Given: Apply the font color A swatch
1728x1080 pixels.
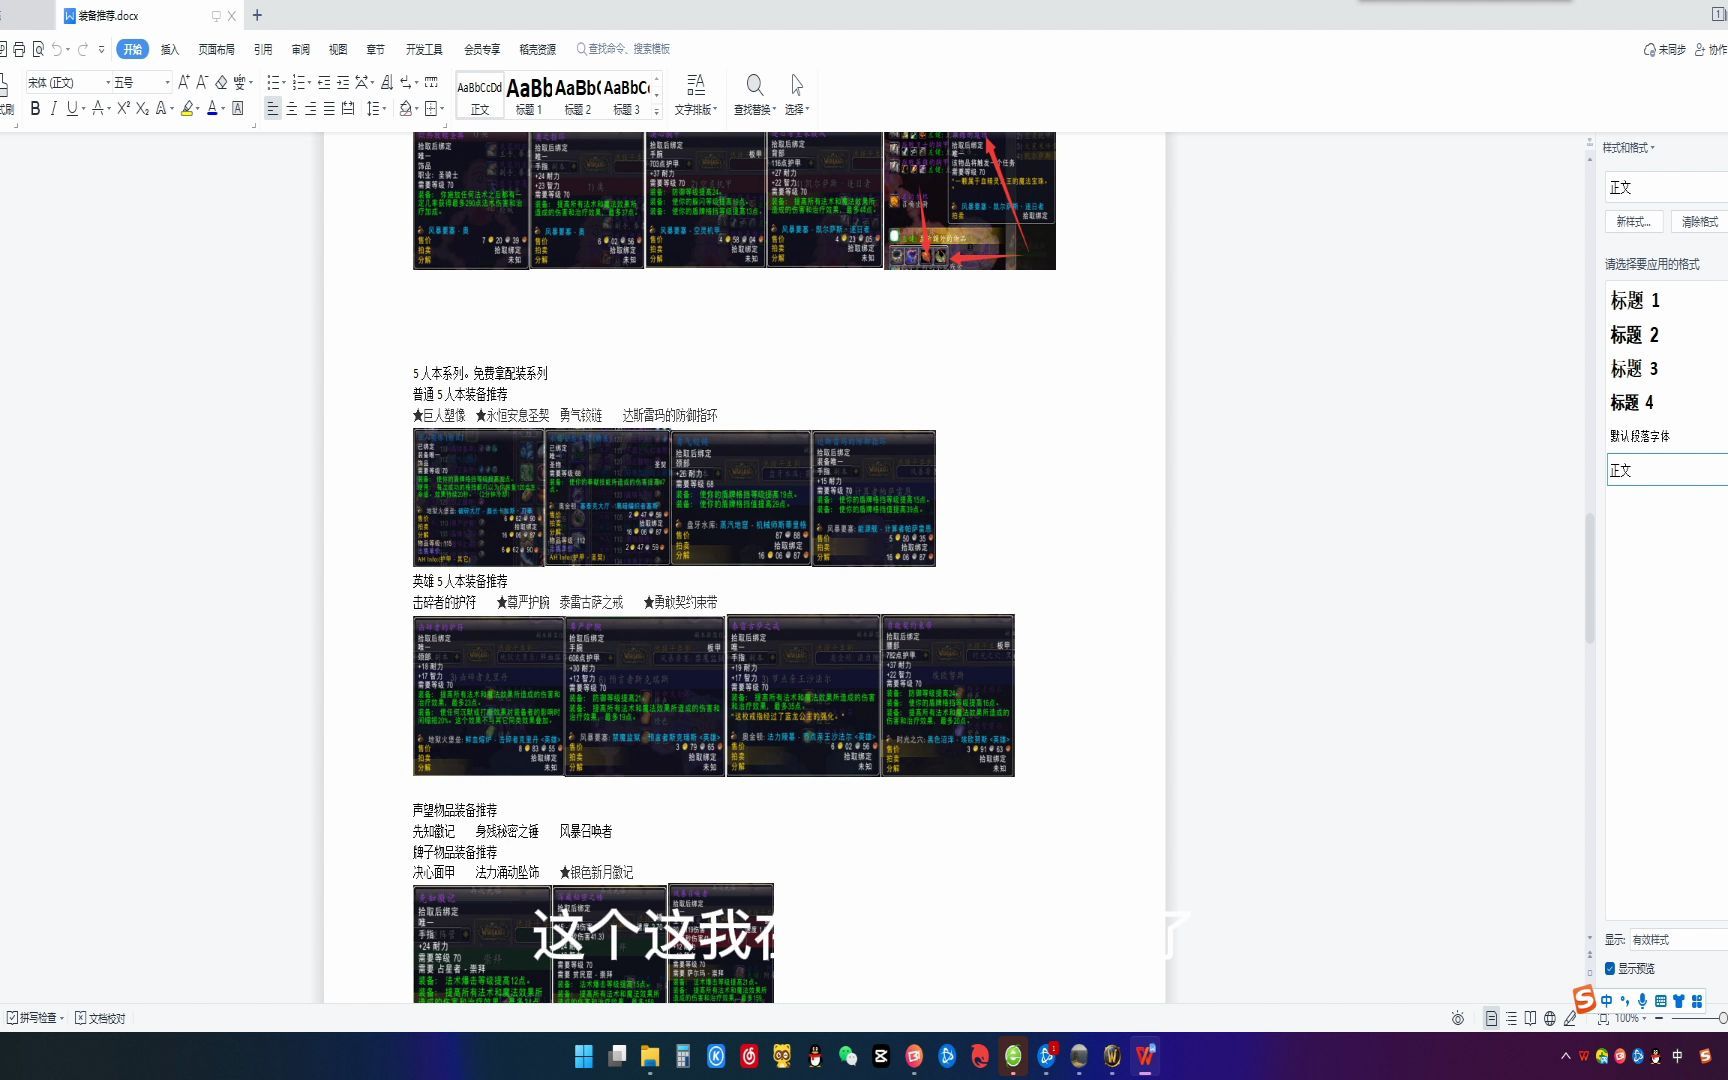Looking at the screenshot, I should click(212, 108).
